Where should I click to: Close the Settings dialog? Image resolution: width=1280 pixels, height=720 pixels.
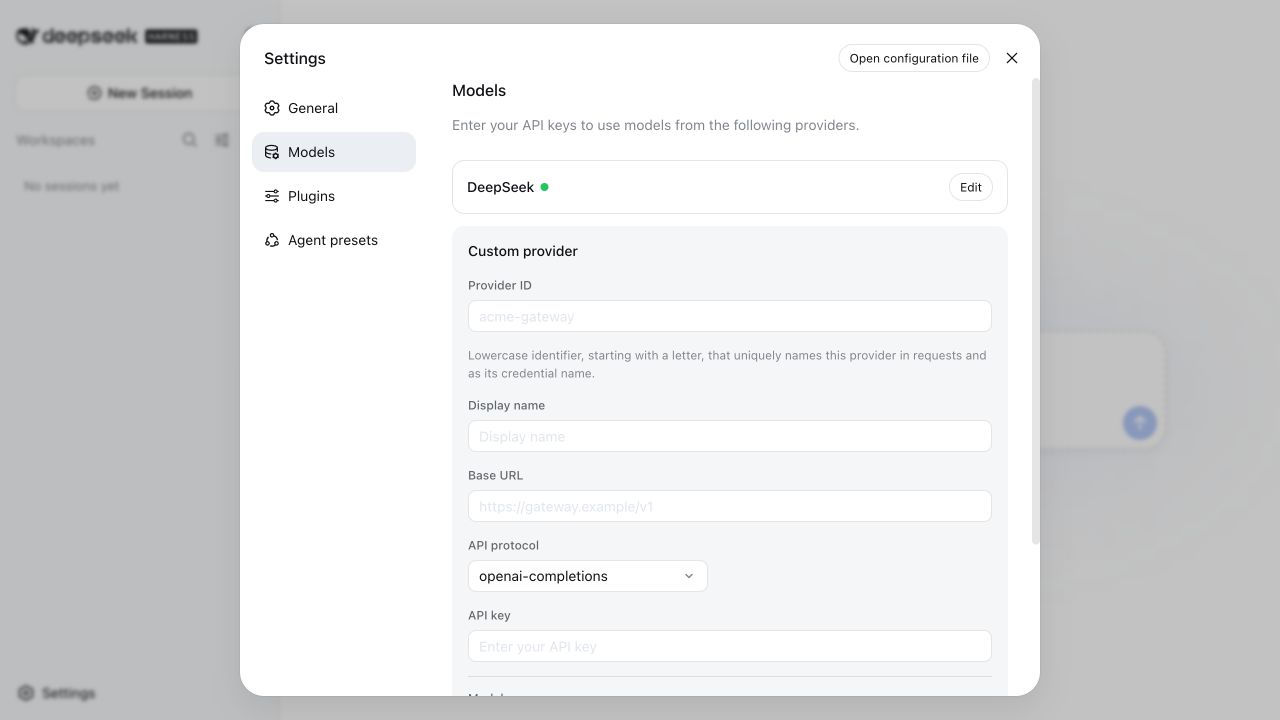point(1012,58)
